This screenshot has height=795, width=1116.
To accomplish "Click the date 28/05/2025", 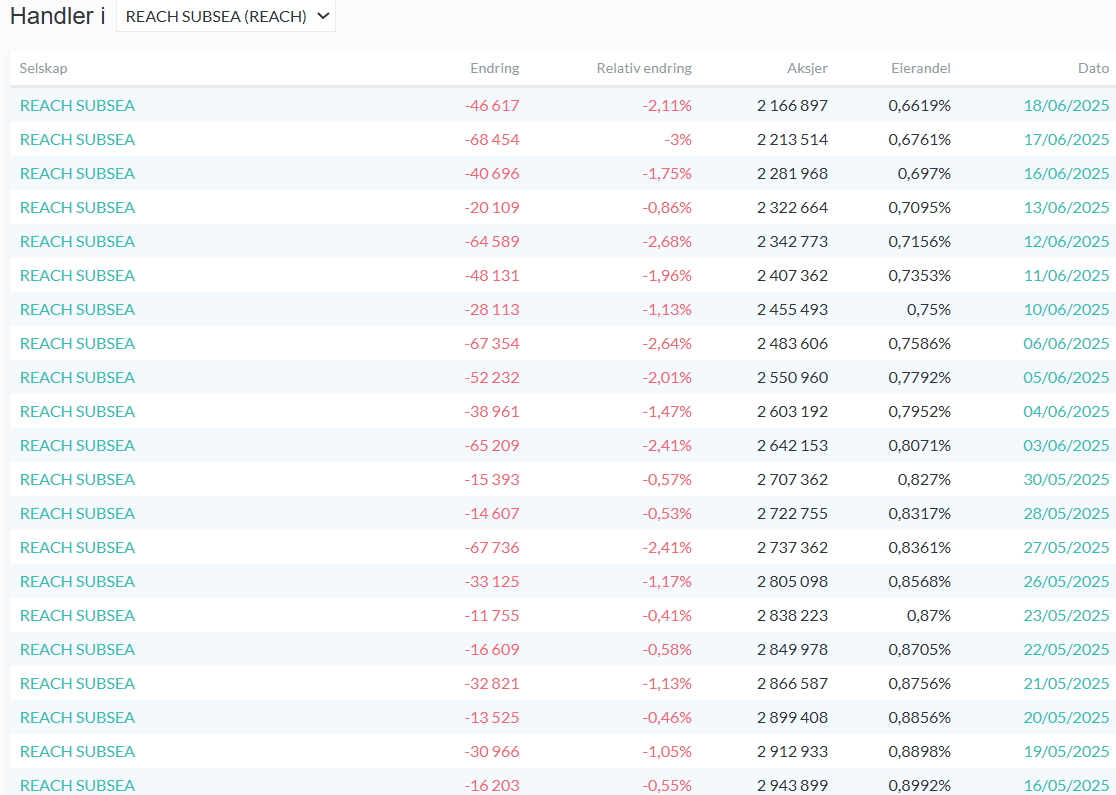I will pyautogui.click(x=1066, y=513).
